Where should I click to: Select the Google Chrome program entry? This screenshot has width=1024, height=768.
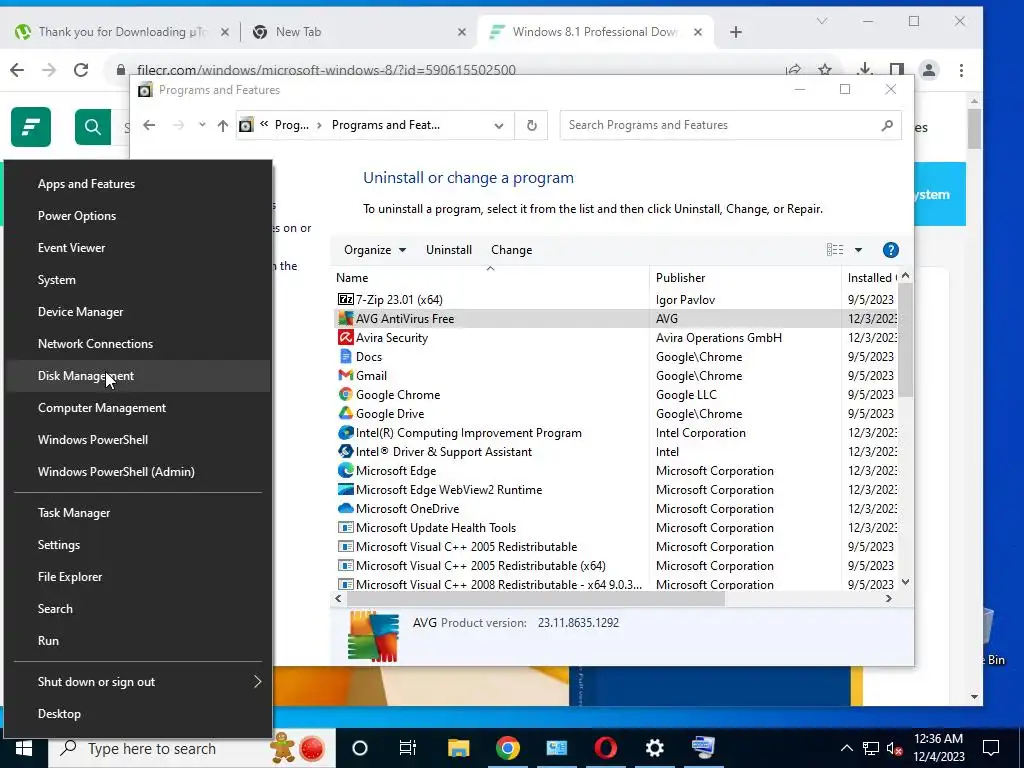click(615, 394)
